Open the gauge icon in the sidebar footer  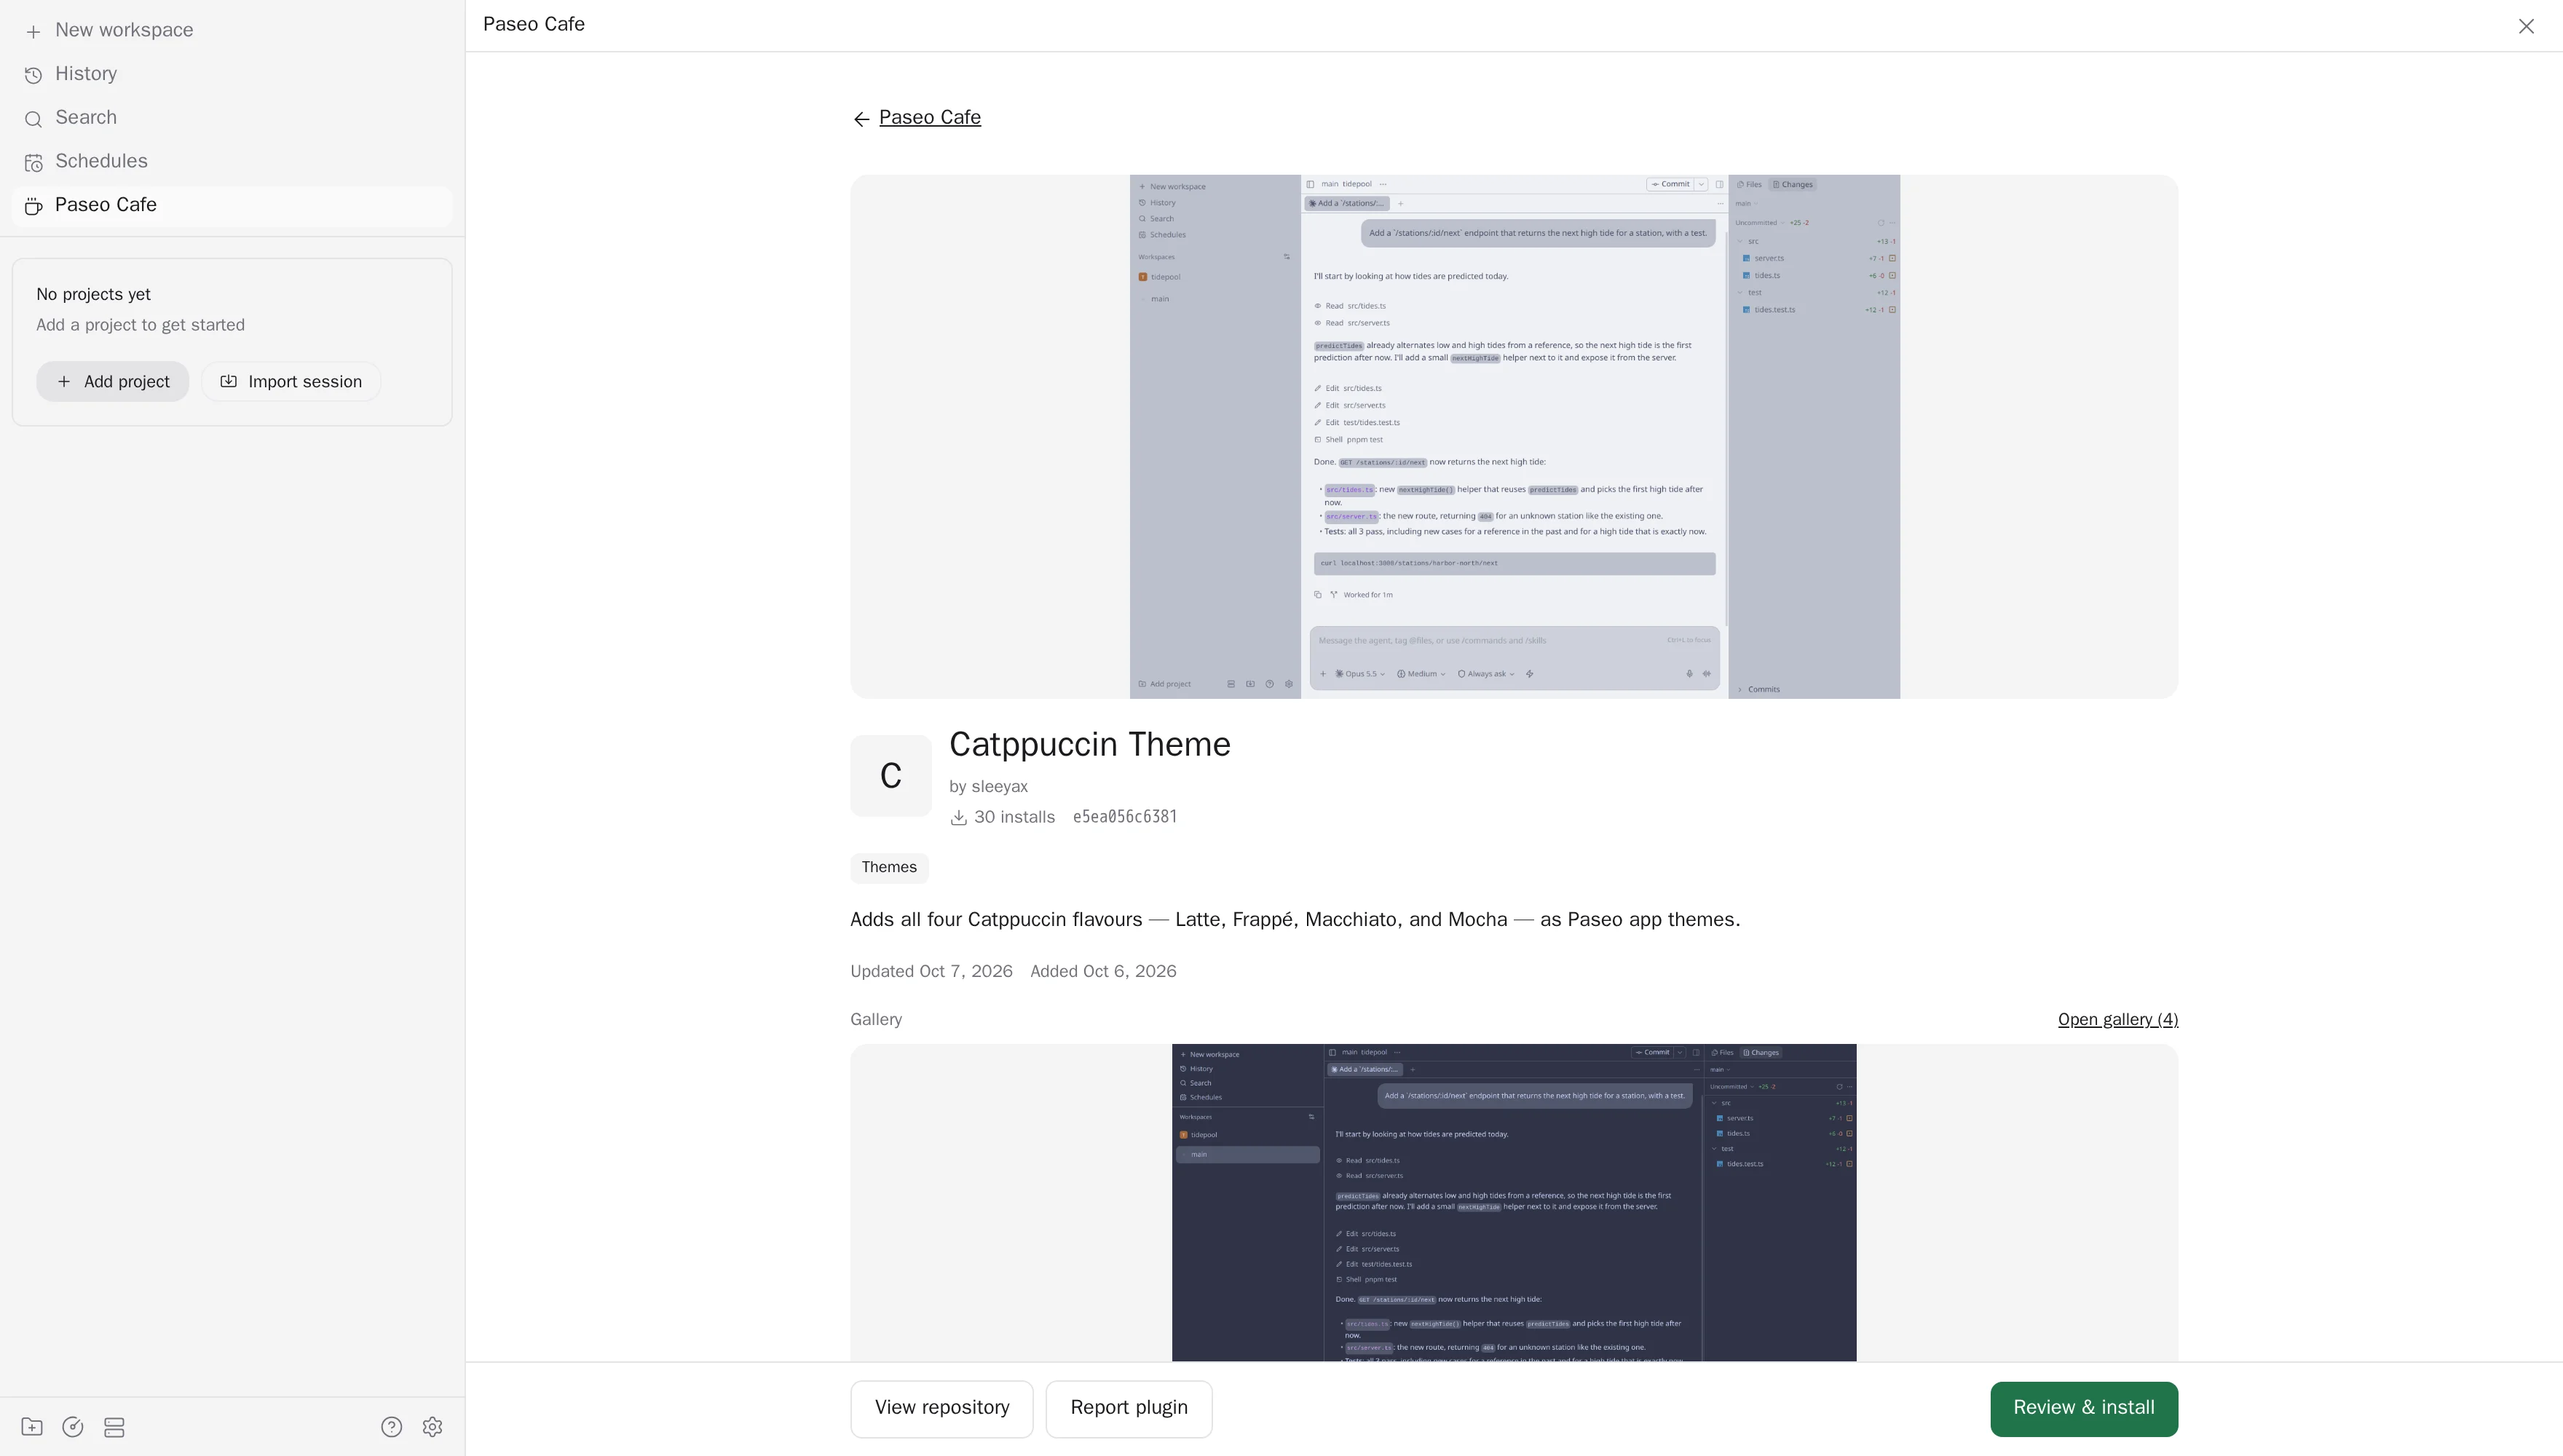click(73, 1427)
